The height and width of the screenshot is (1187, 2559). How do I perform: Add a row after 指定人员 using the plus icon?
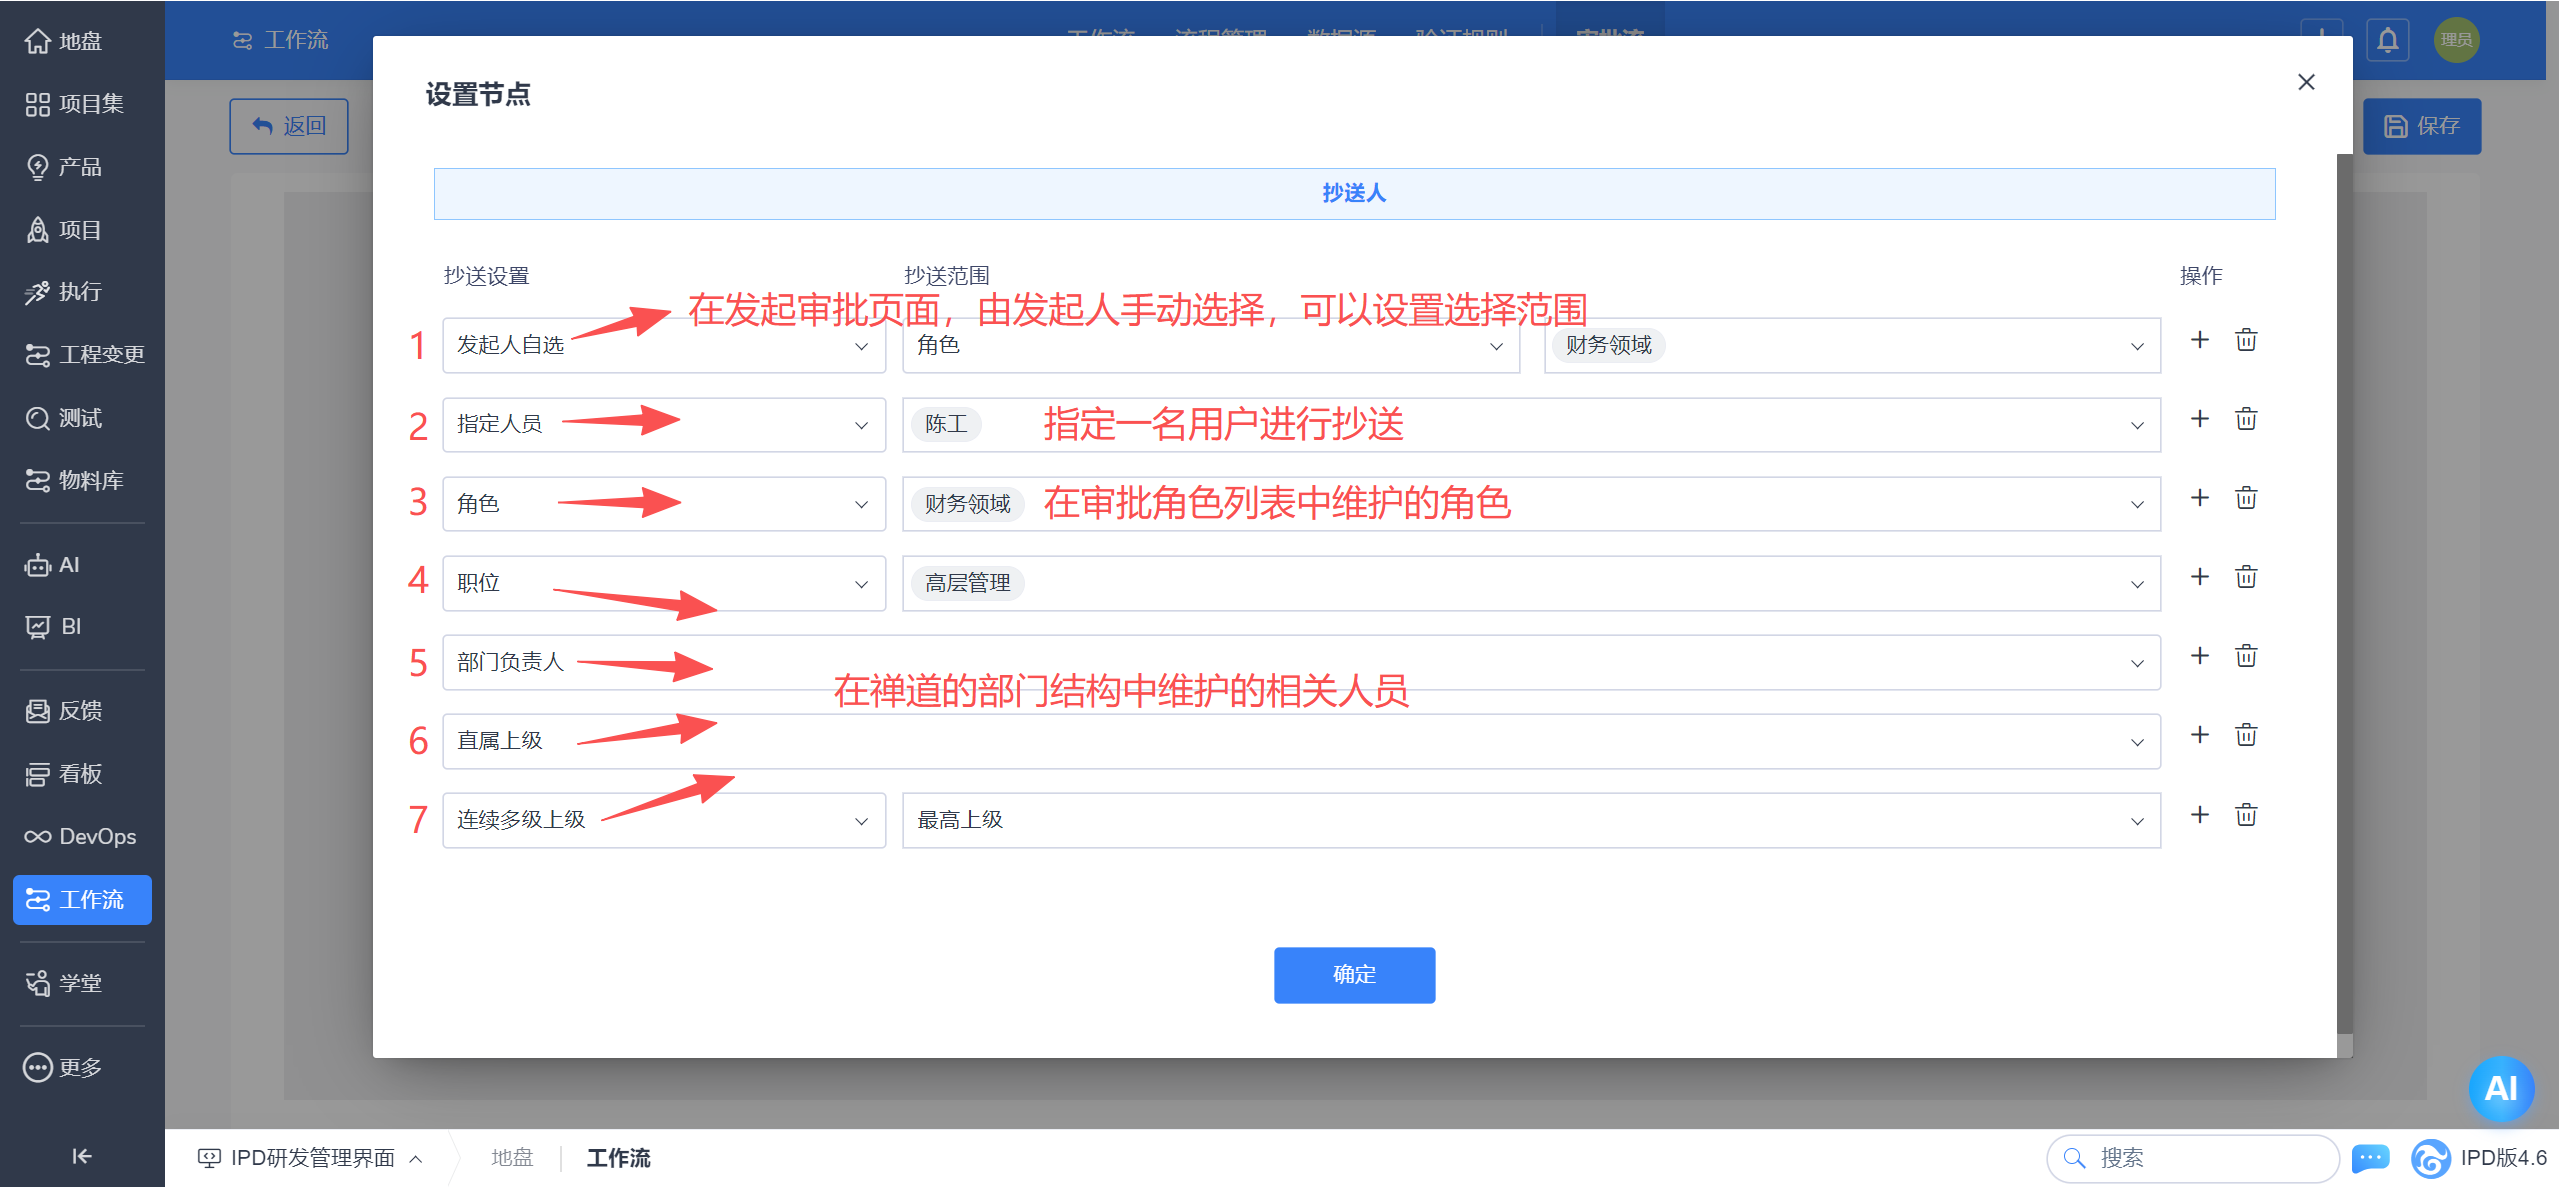2199,419
